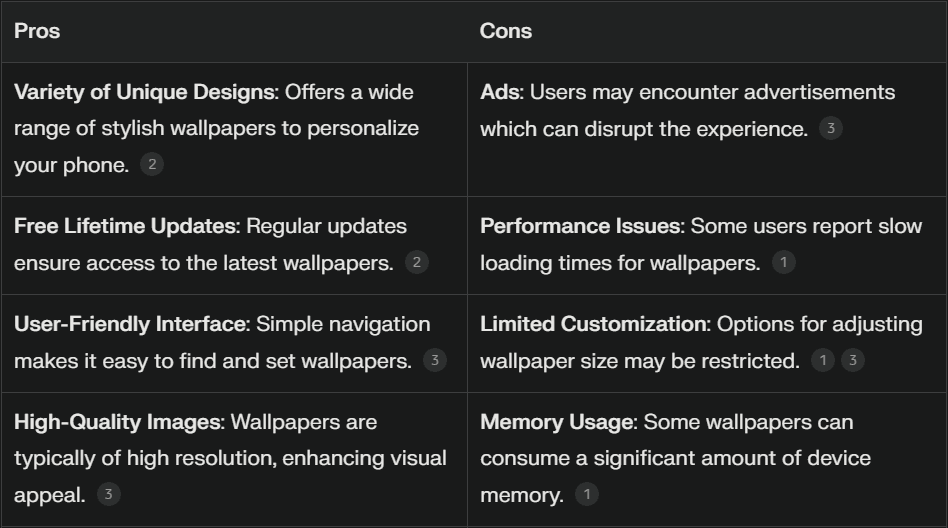This screenshot has height=528, width=948.
Task: Select the Pros column header
Action: click(37, 31)
